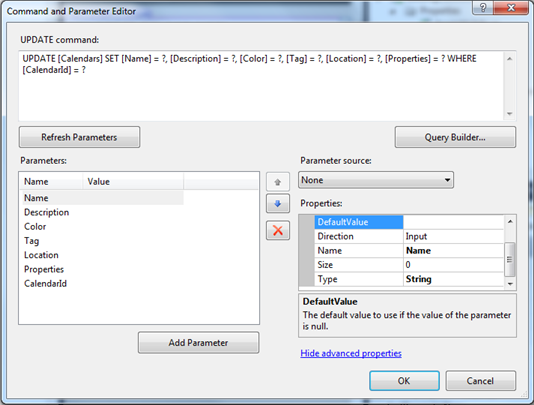The width and height of the screenshot is (534, 405).
Task: Delete the parameter with the red X
Action: pyautogui.click(x=278, y=231)
